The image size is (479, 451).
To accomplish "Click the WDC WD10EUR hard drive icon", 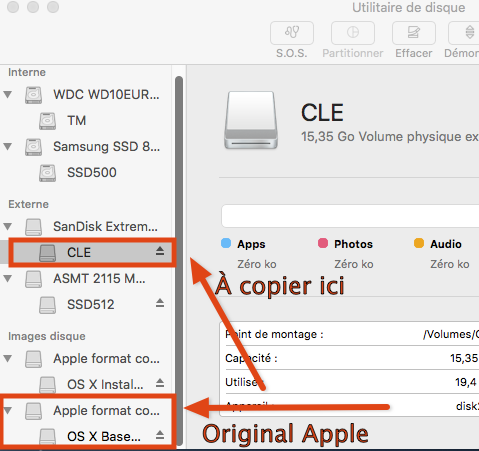I will [33, 95].
